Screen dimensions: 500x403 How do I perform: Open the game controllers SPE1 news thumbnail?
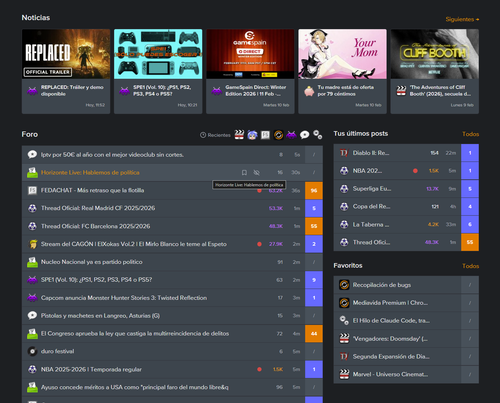point(158,54)
